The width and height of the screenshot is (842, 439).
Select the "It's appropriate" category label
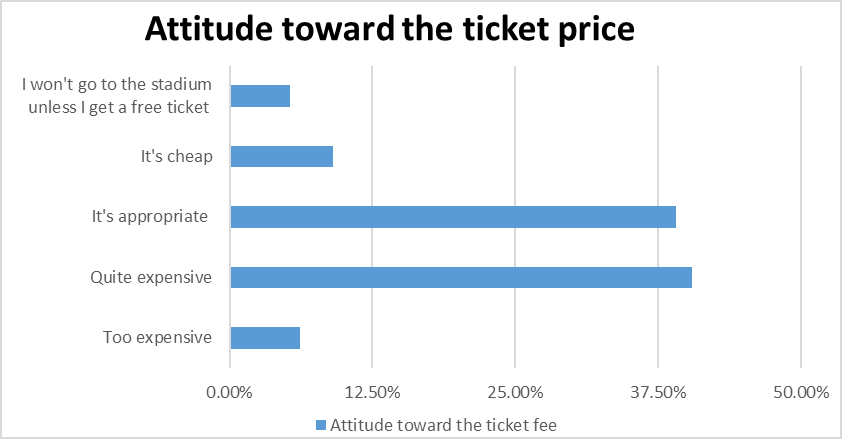148,216
